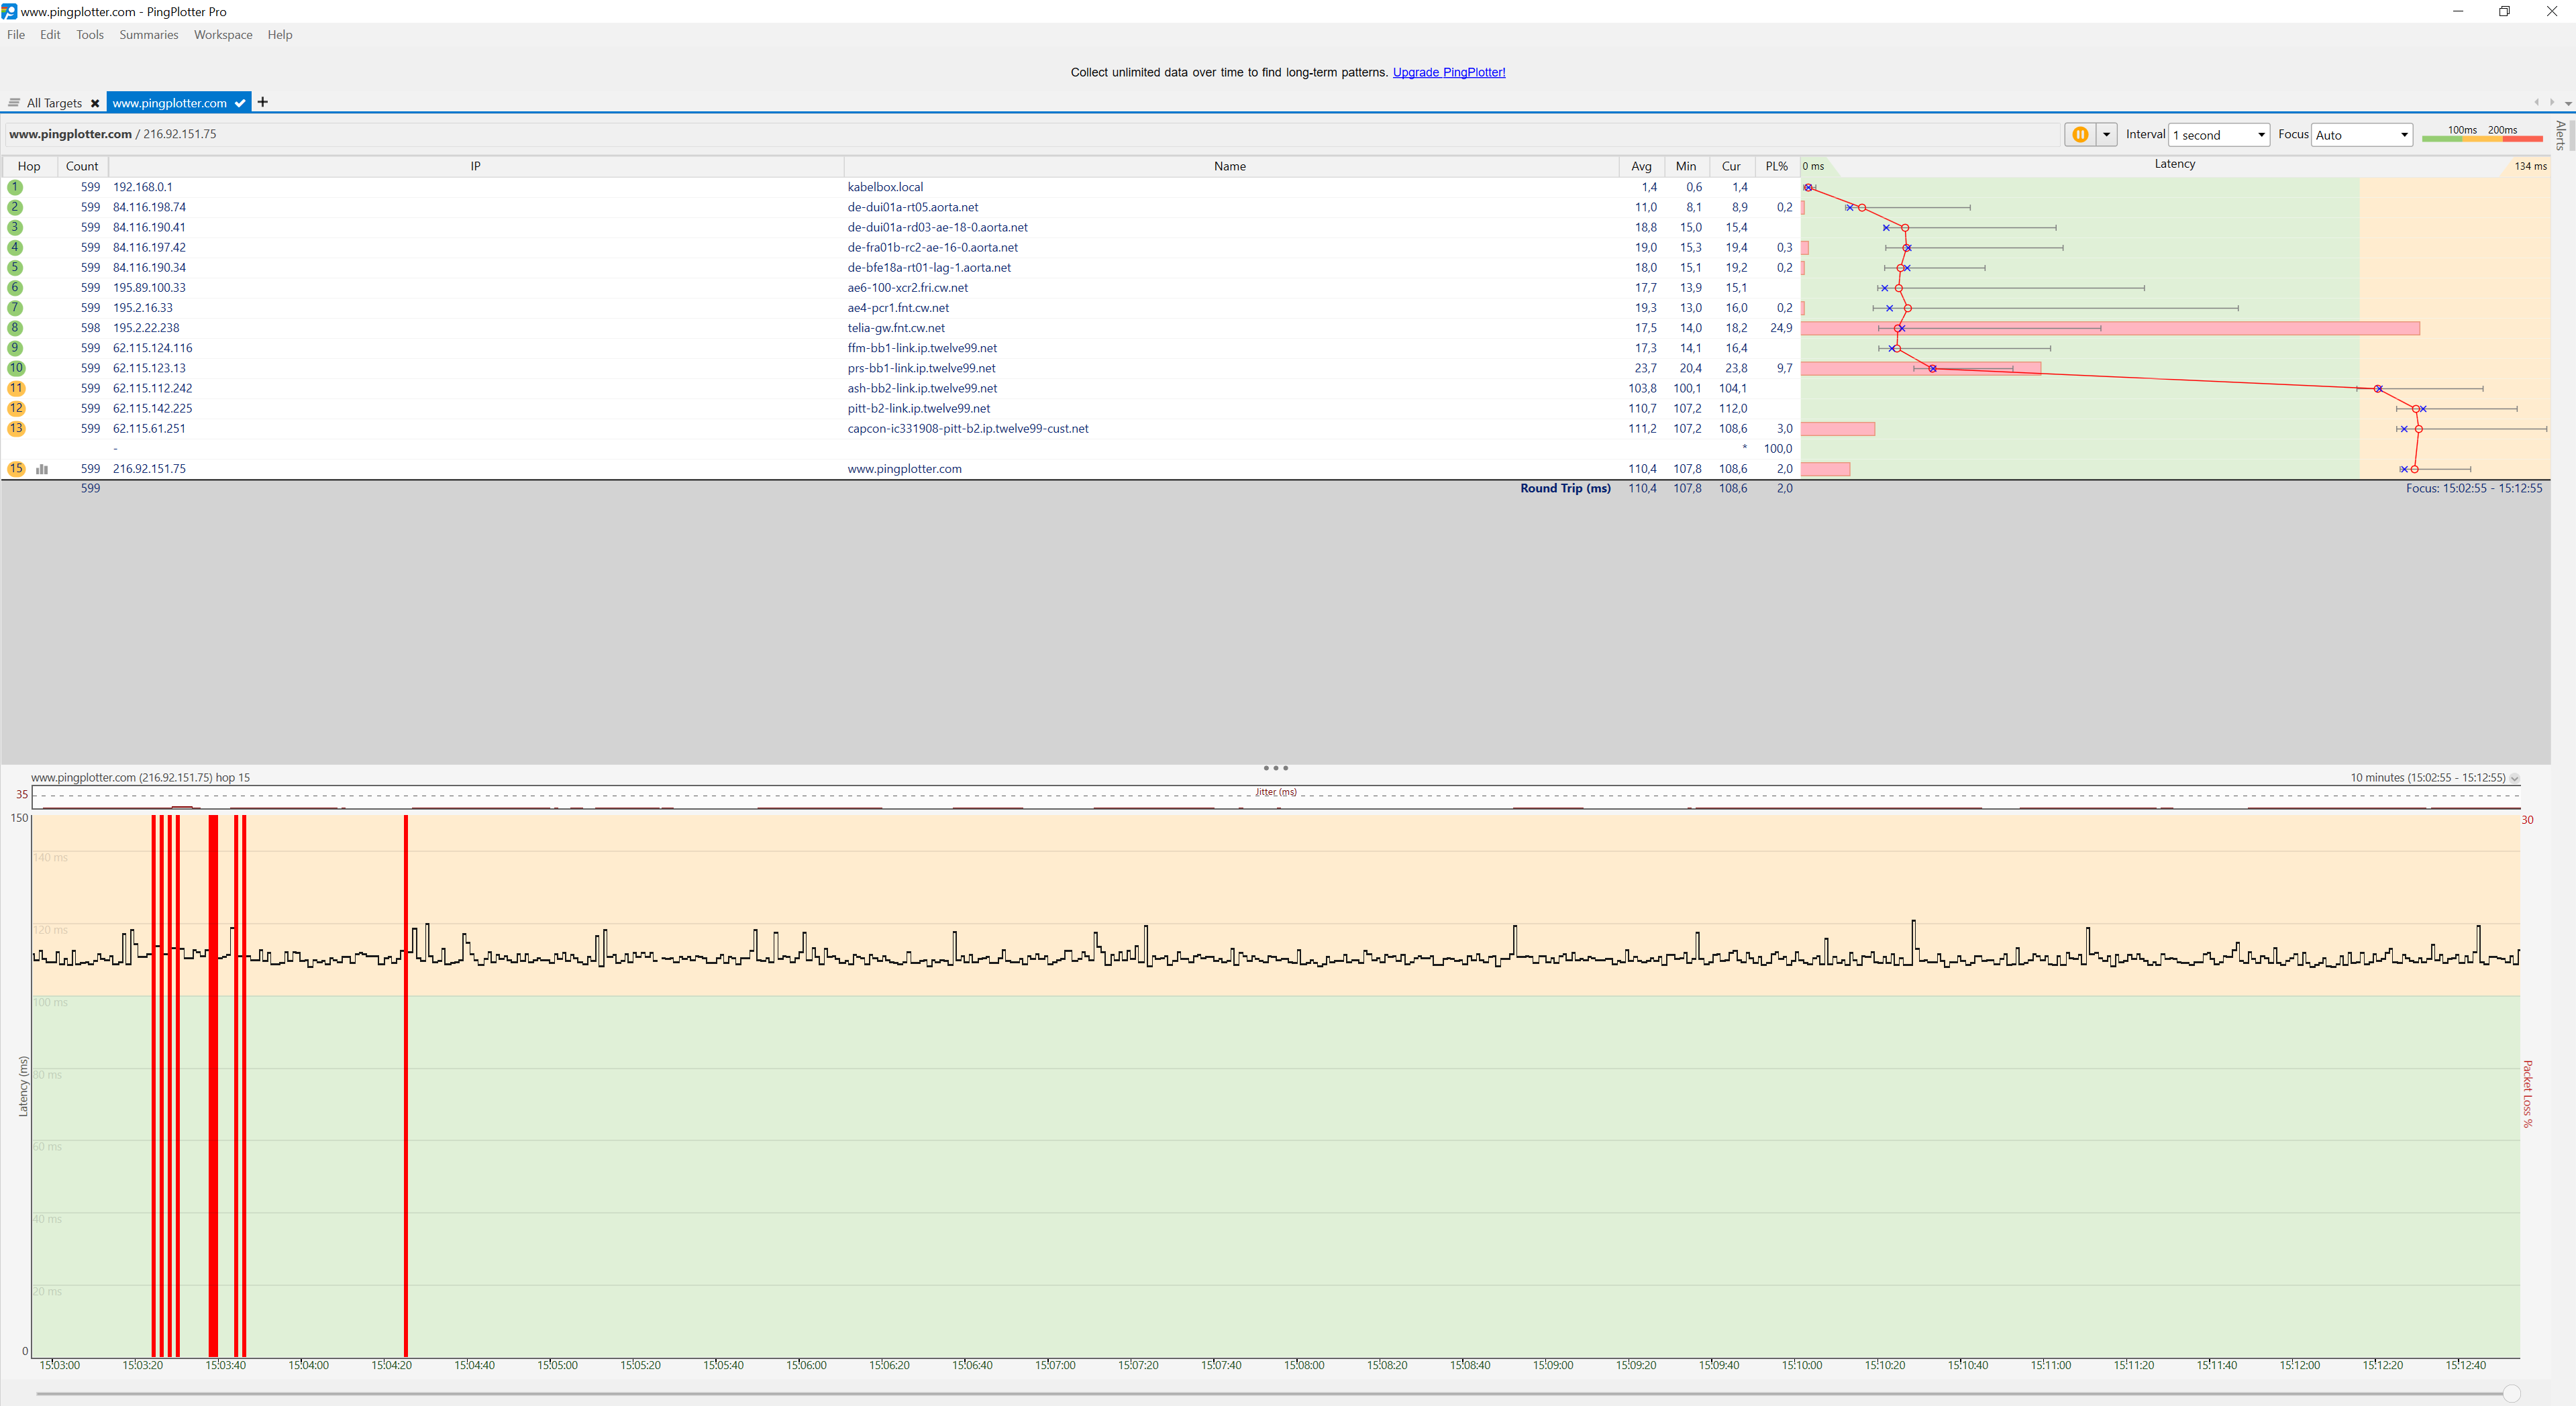Select the hop 8 green badge
2576x1406 pixels.
coord(15,328)
